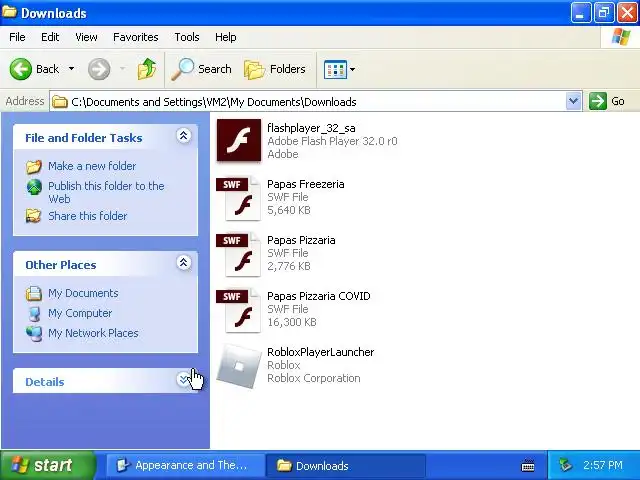Open the Address bar dropdown list
The width and height of the screenshot is (640, 480).
point(573,101)
